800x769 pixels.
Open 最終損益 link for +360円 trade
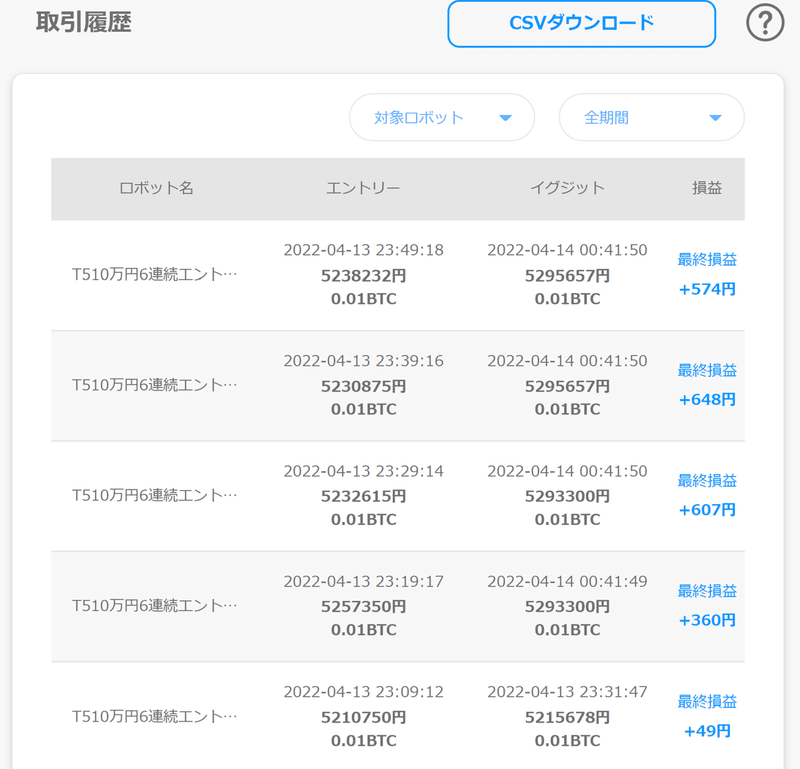pyautogui.click(x=707, y=591)
